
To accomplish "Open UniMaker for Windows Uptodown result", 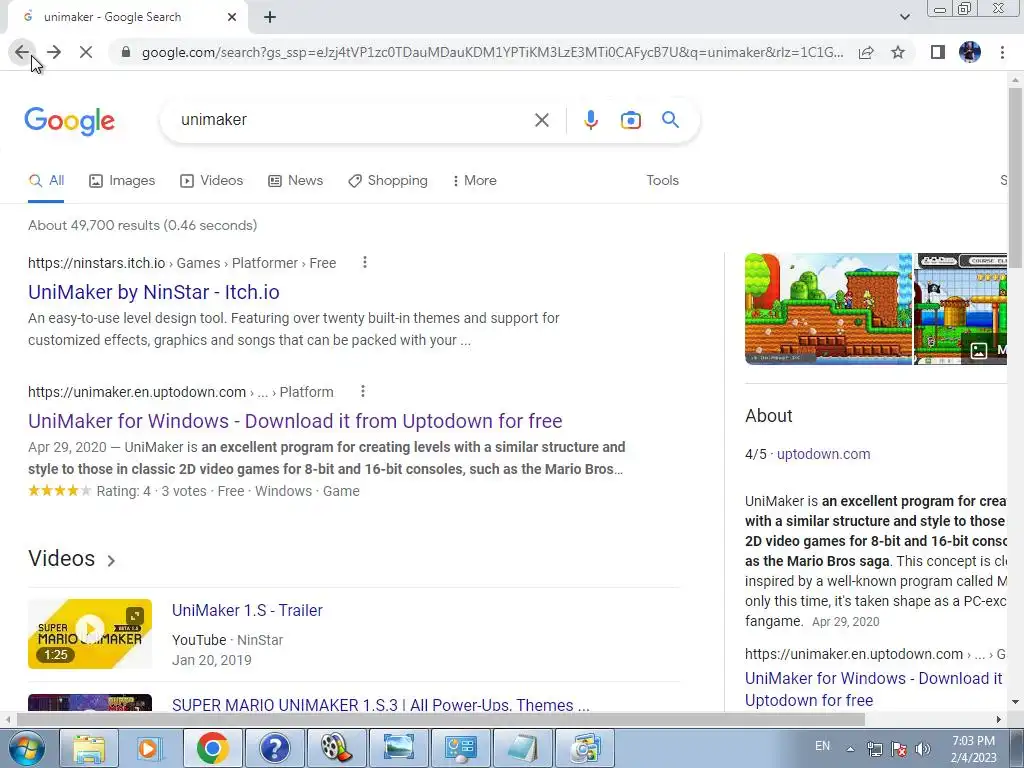I will (x=295, y=421).
